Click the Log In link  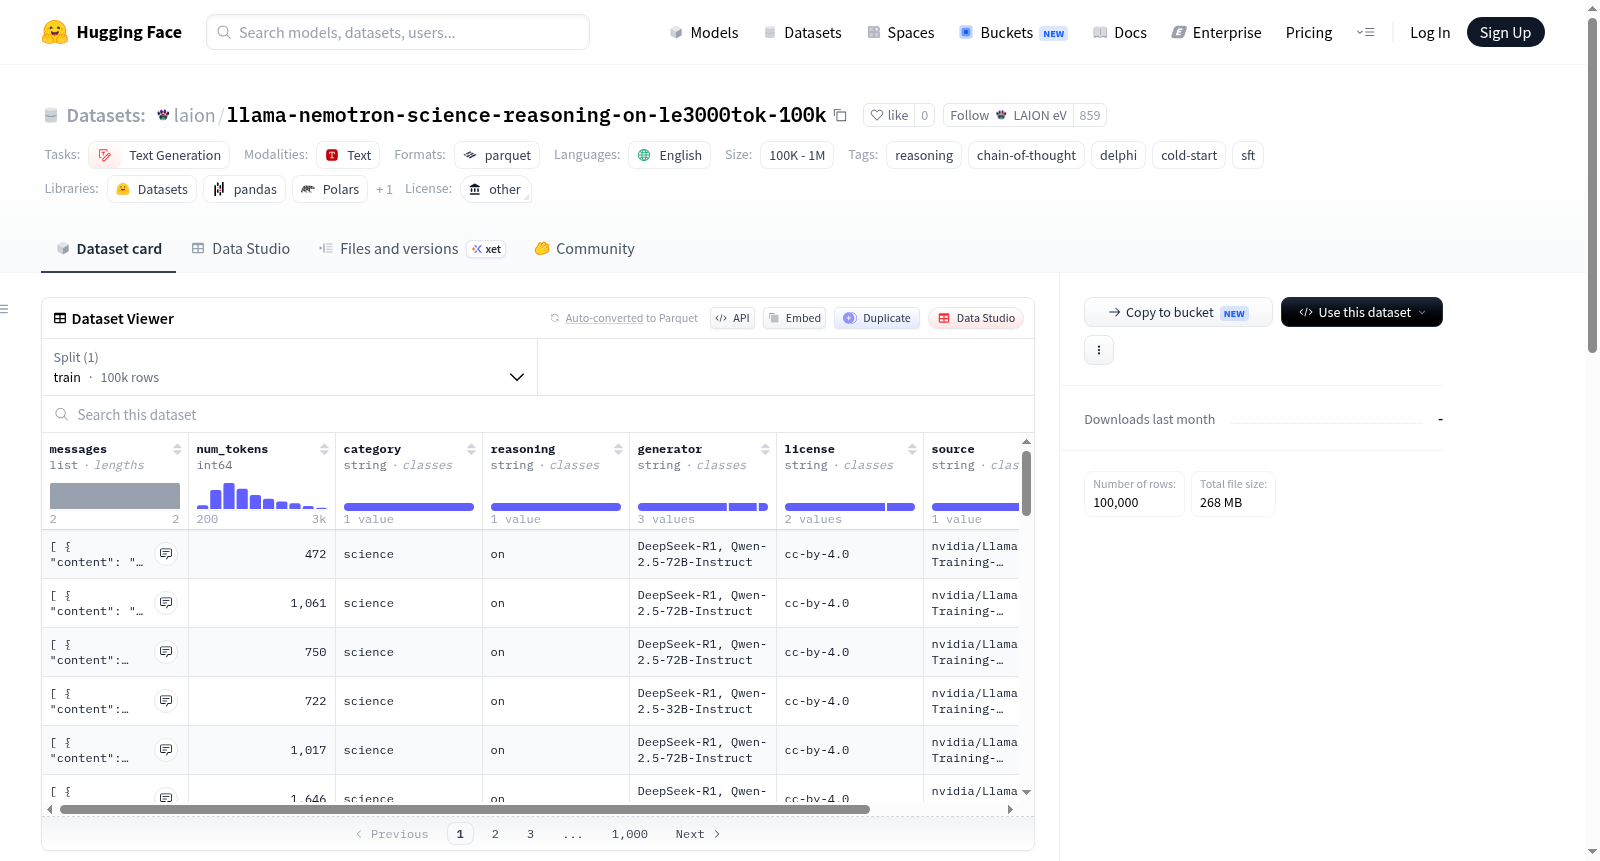click(1430, 32)
